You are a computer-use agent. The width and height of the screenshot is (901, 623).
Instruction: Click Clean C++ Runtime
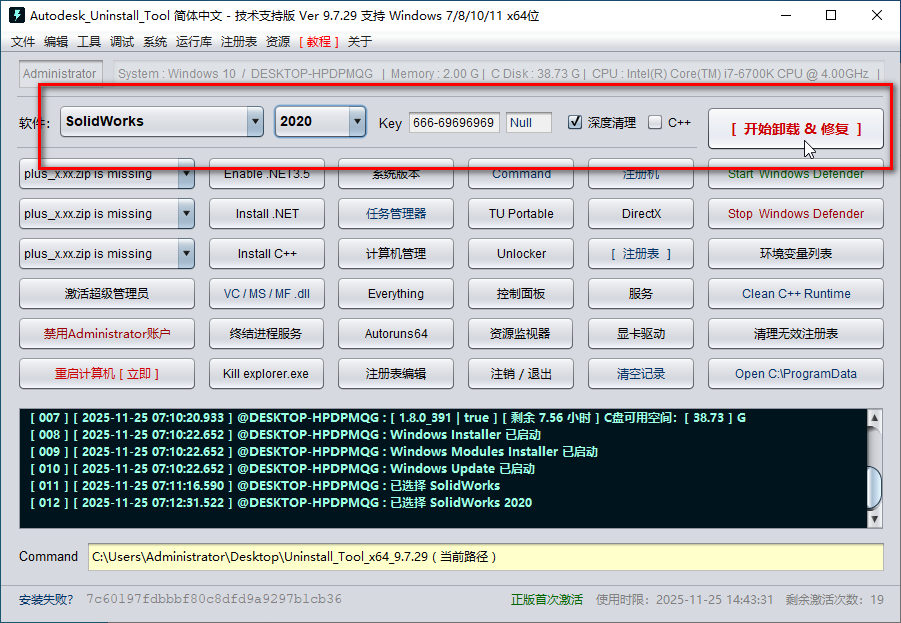tap(796, 294)
